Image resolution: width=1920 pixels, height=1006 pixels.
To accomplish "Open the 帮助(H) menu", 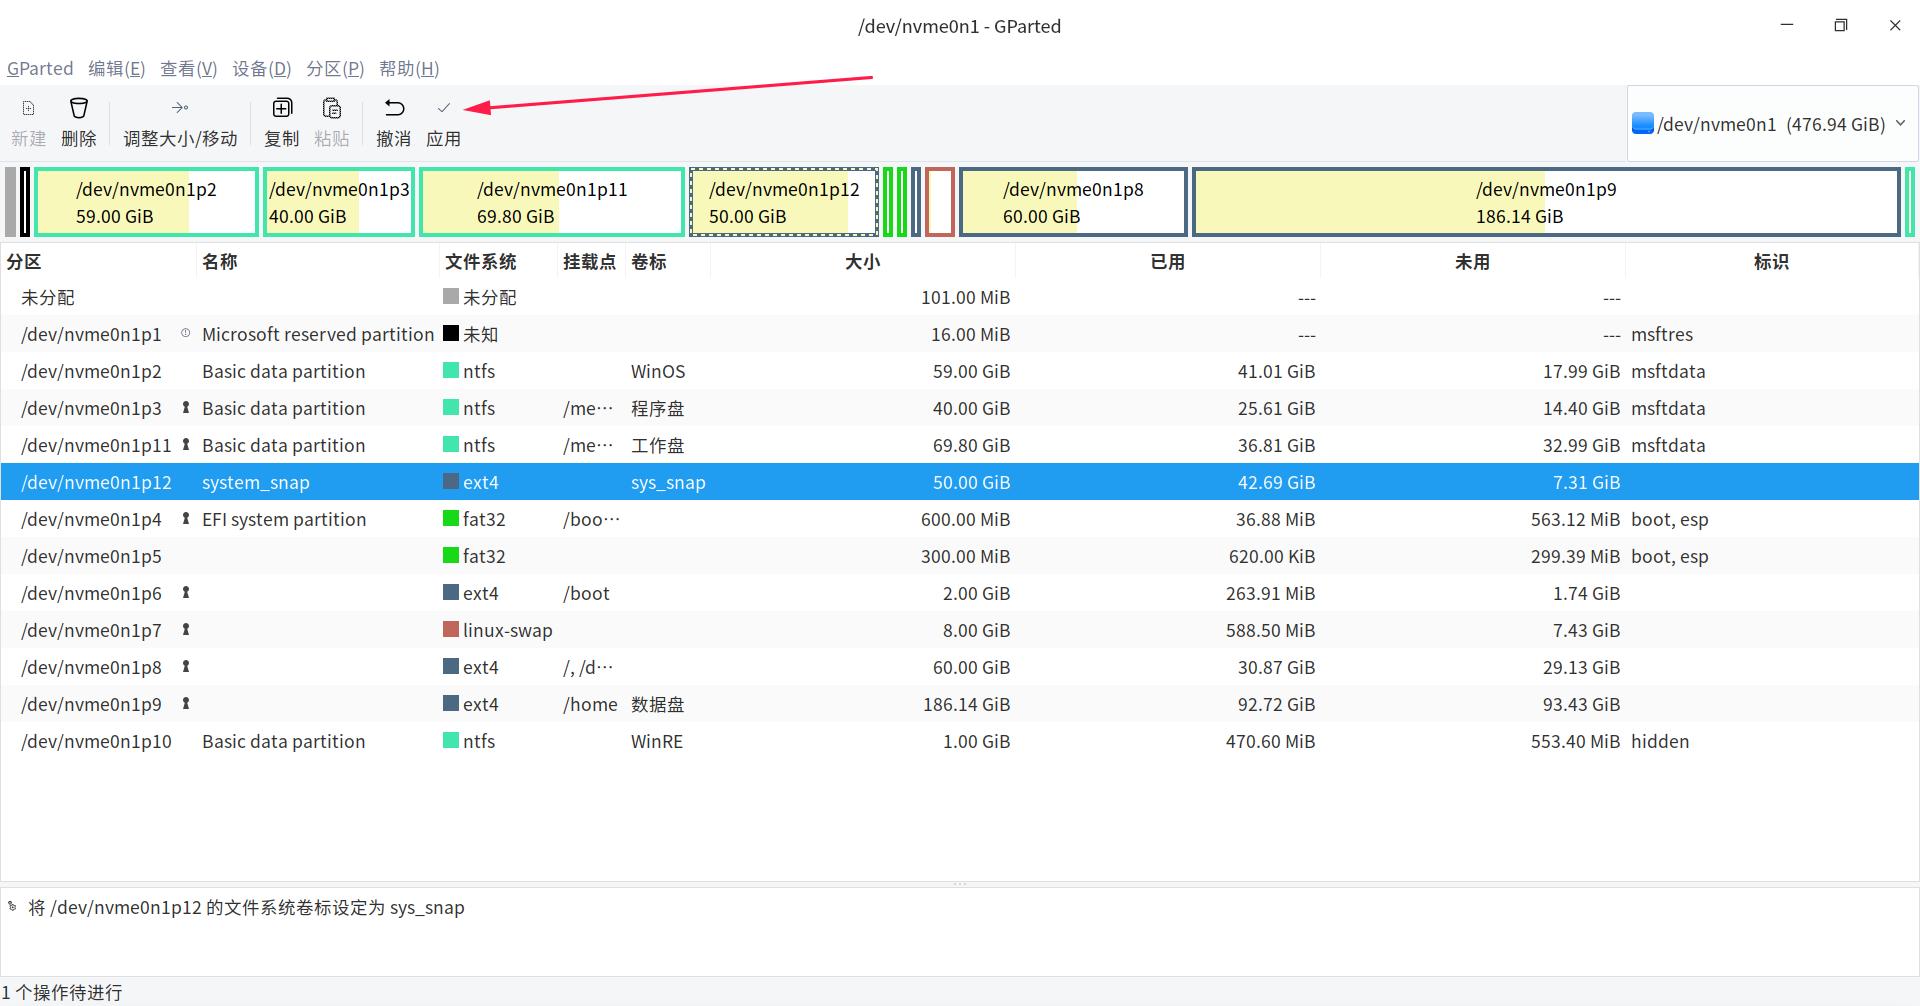I will point(409,68).
